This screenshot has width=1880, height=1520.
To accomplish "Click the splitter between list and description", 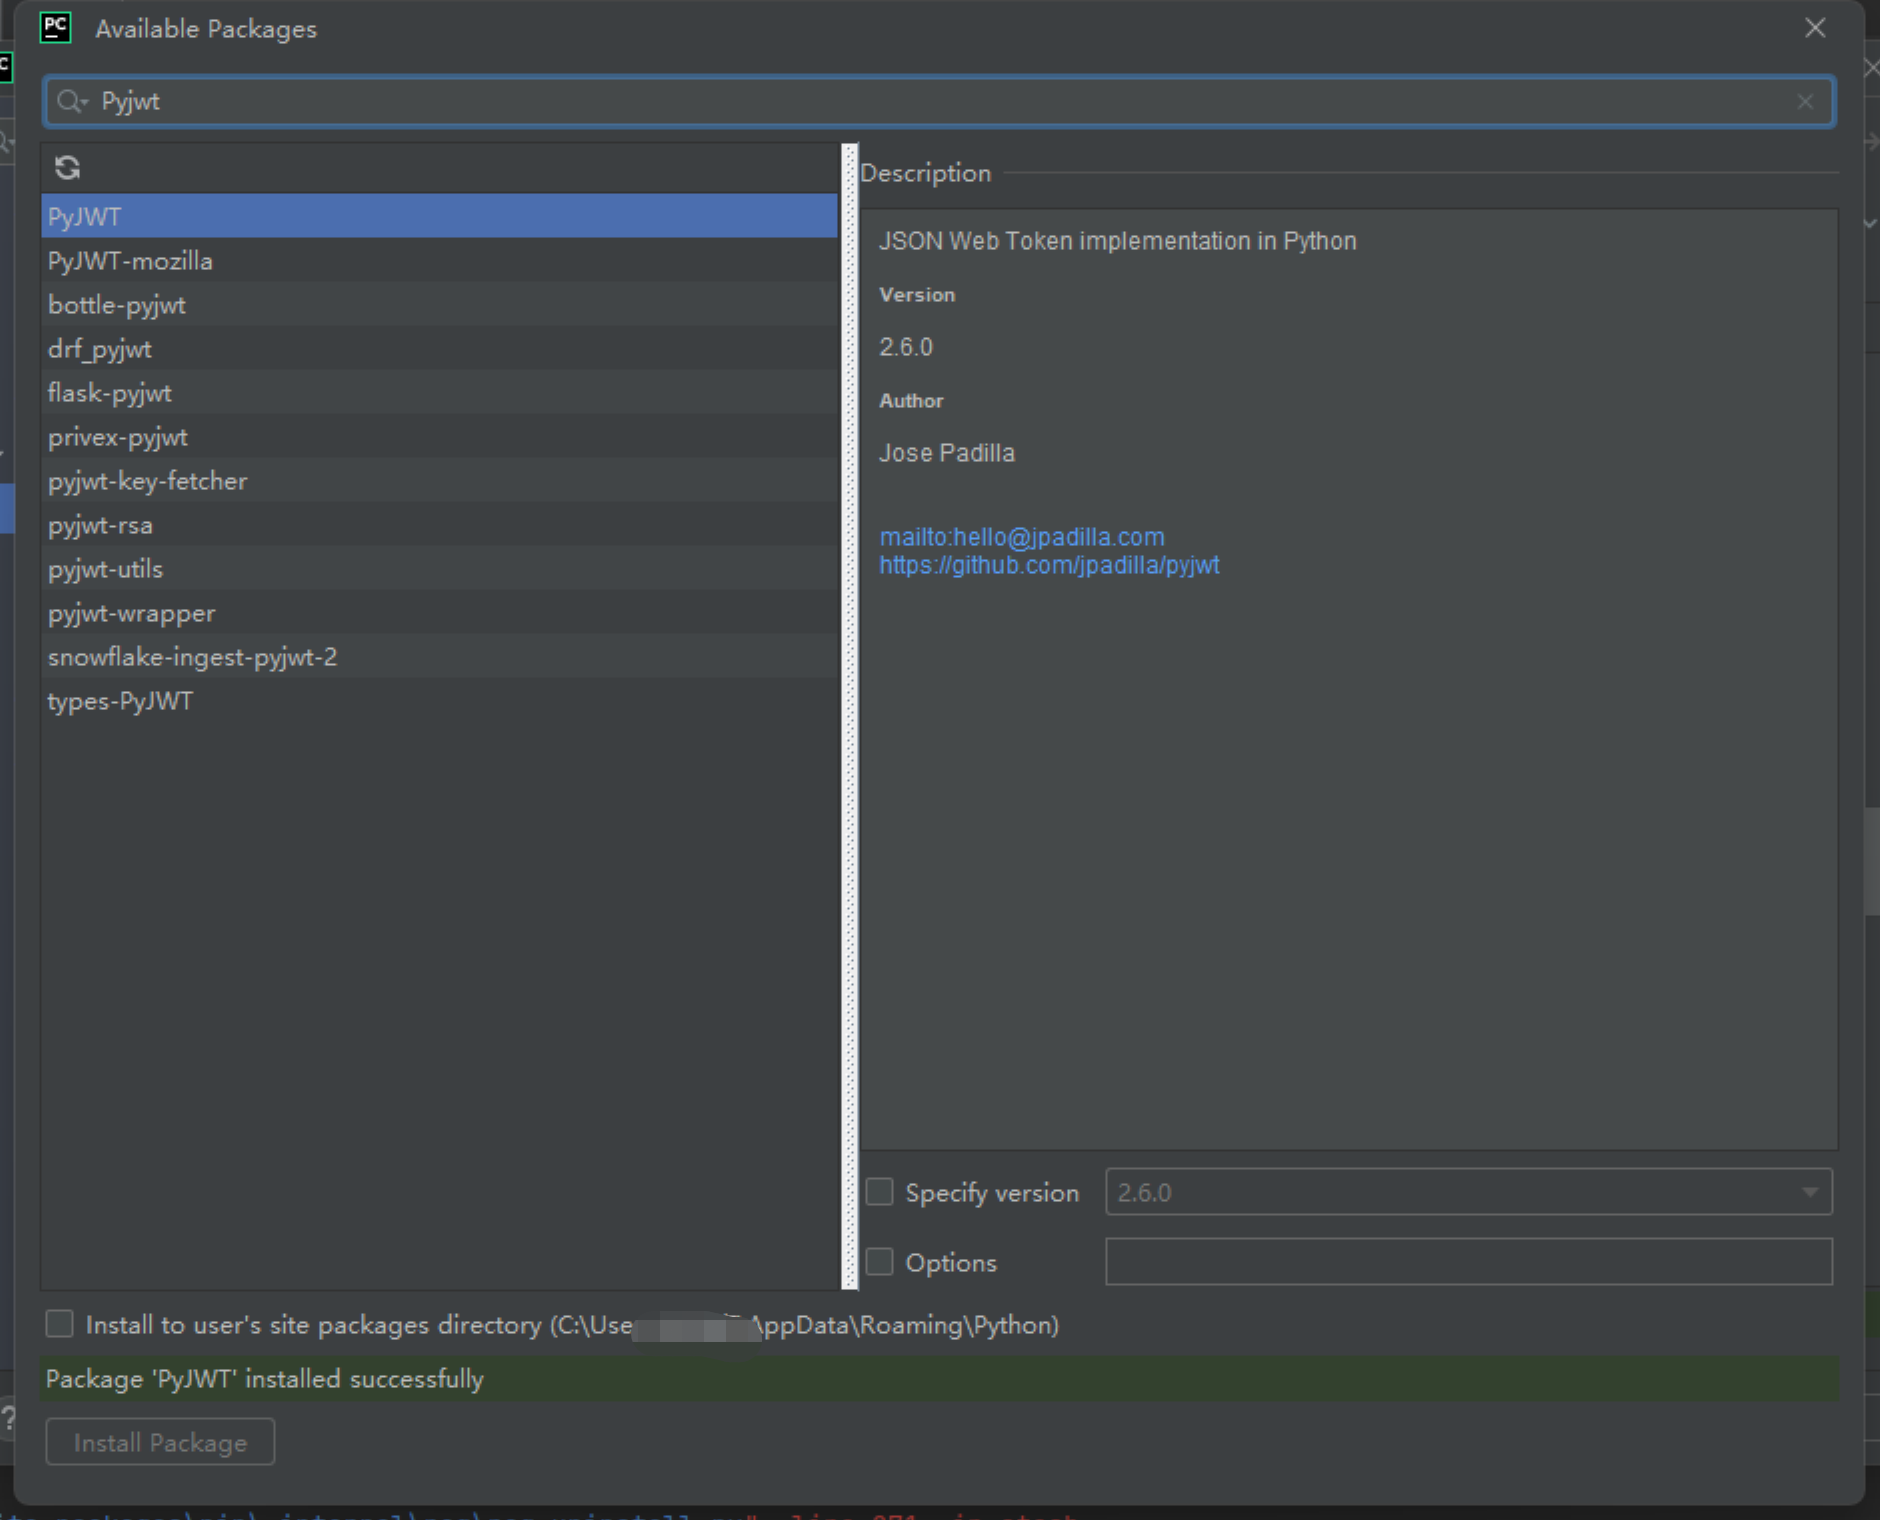I will [850, 716].
